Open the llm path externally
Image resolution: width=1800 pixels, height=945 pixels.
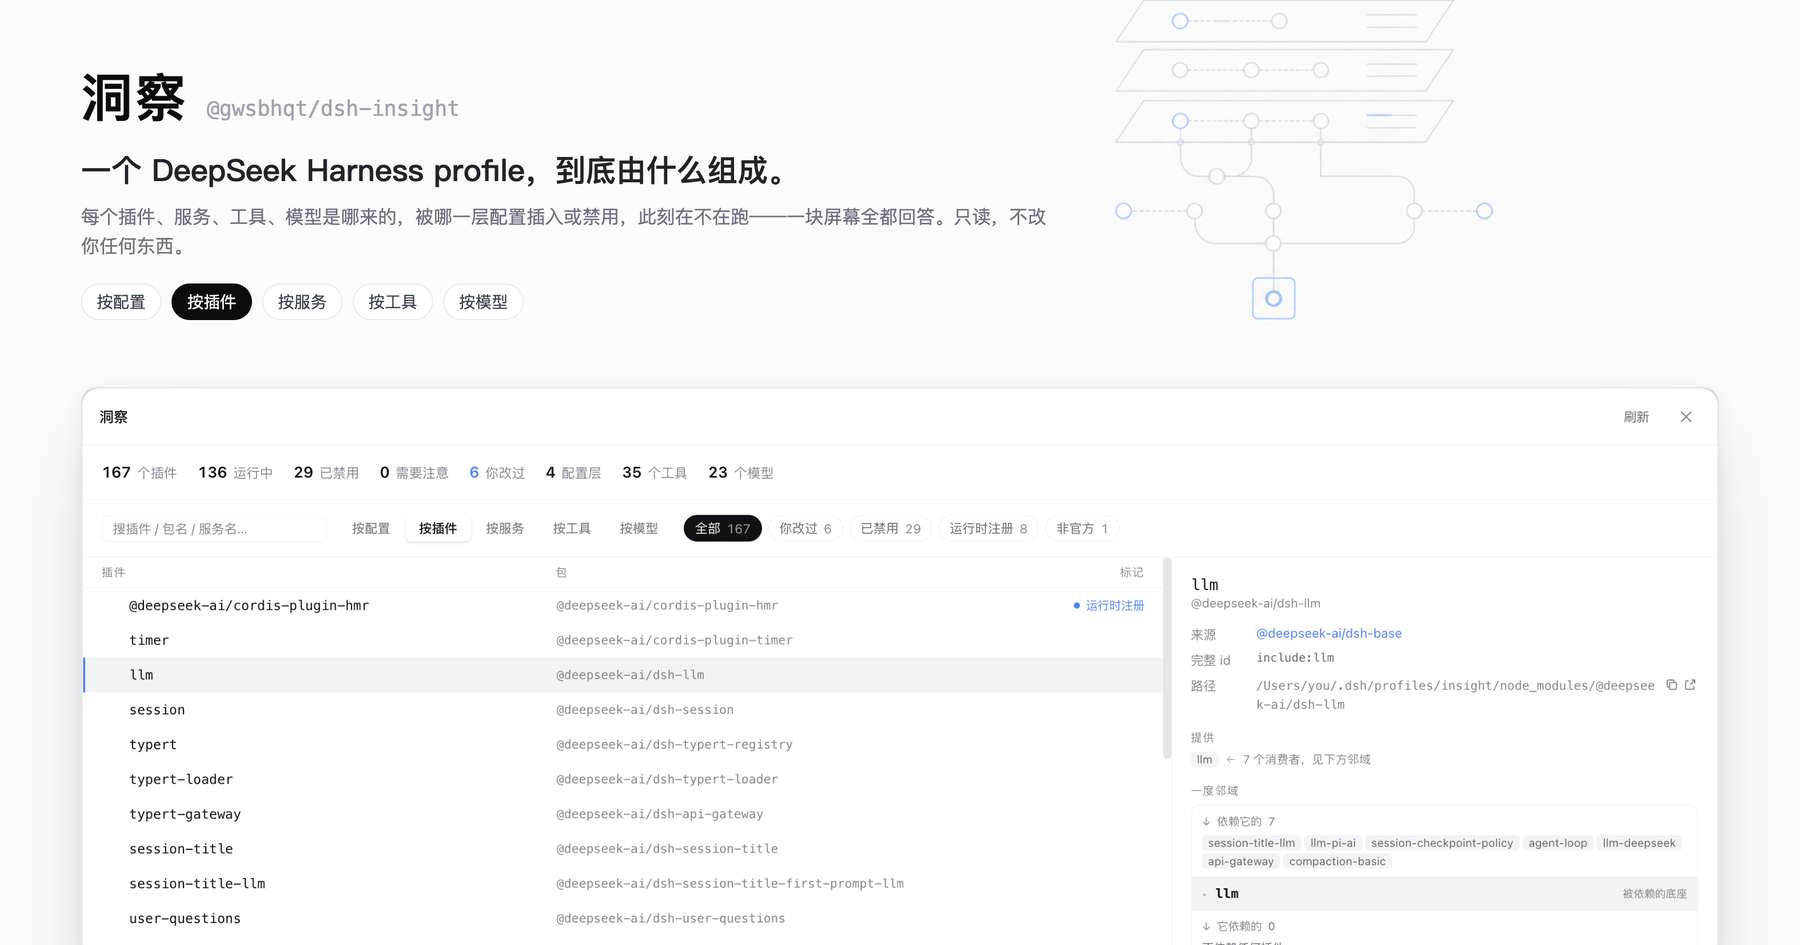pyautogui.click(x=1690, y=685)
